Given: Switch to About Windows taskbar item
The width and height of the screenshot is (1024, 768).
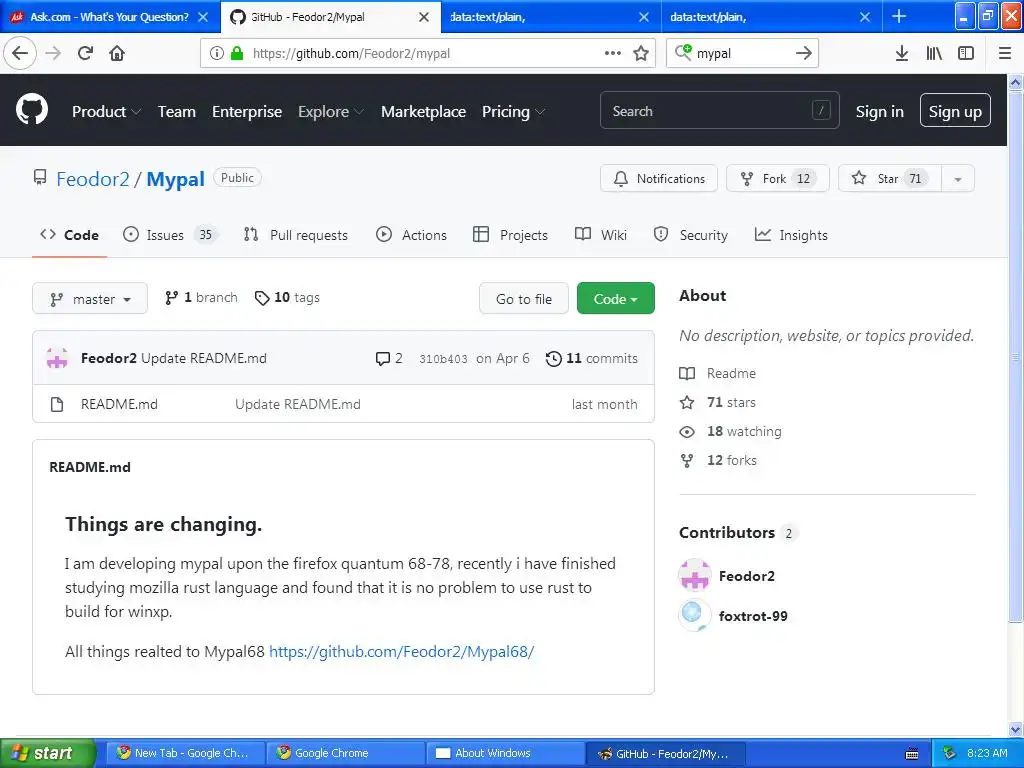Looking at the screenshot, I should pyautogui.click(x=503, y=753).
